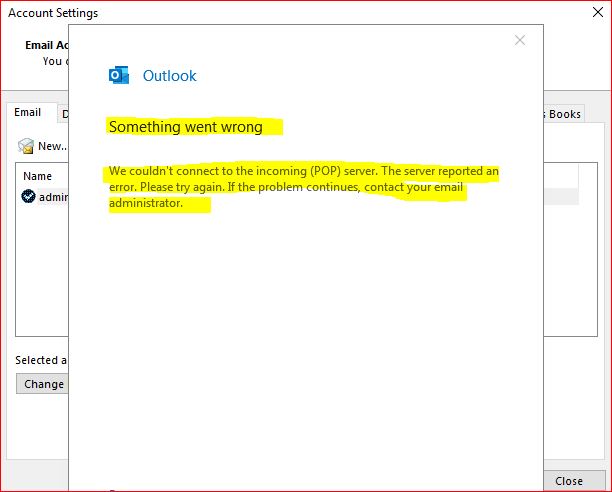Click the Outlook title text in dialog
Screen dimensions: 612x492
(169, 76)
